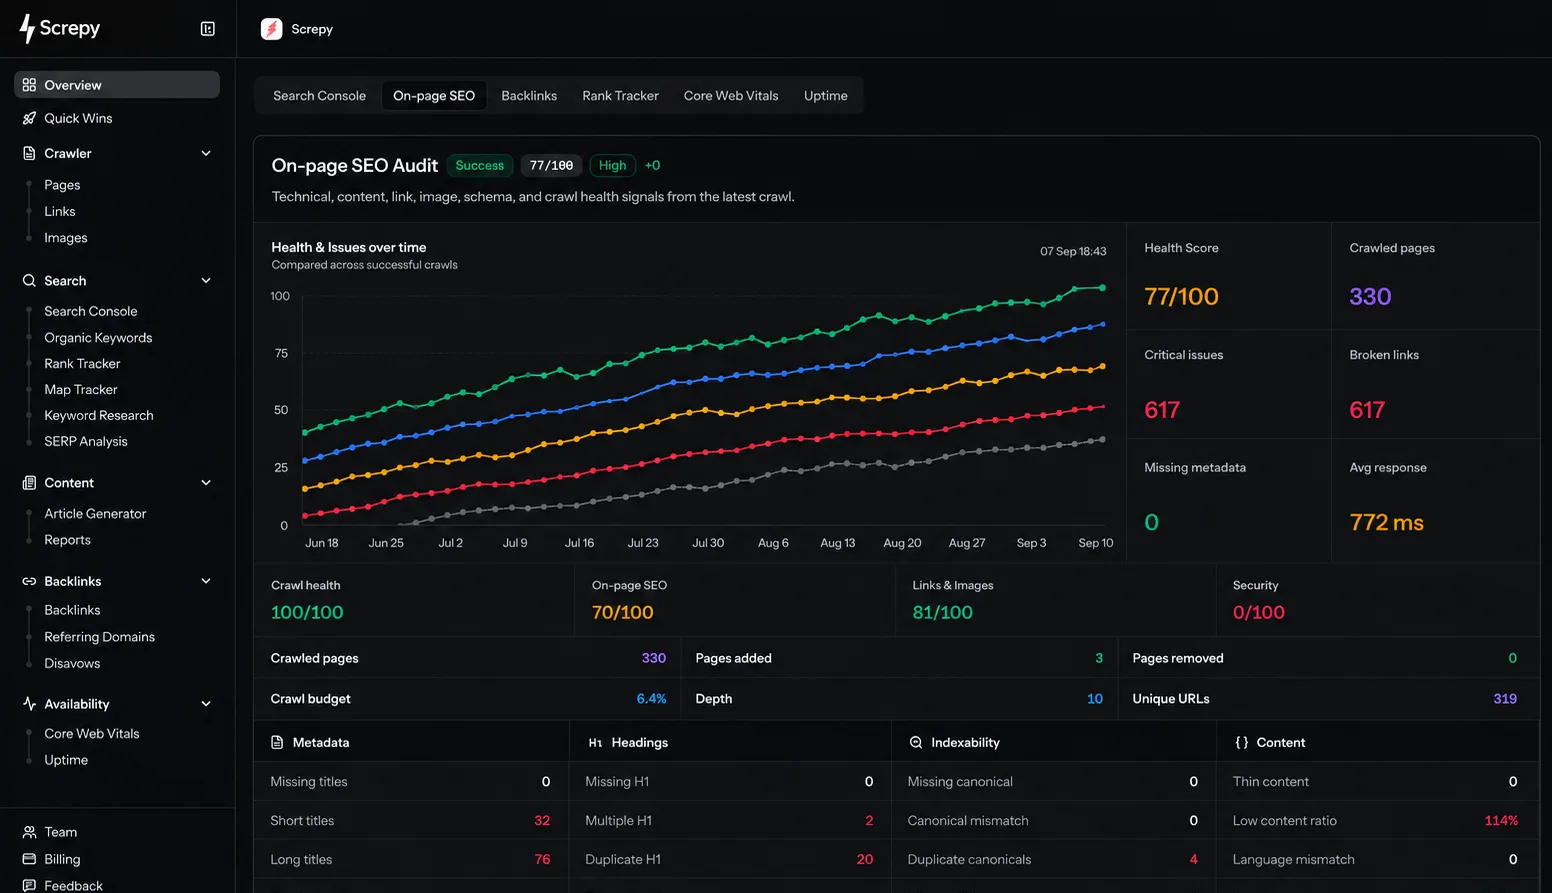Switch to the Core Web Vitals tab
Screen dimensions: 1552x893
(731, 96)
